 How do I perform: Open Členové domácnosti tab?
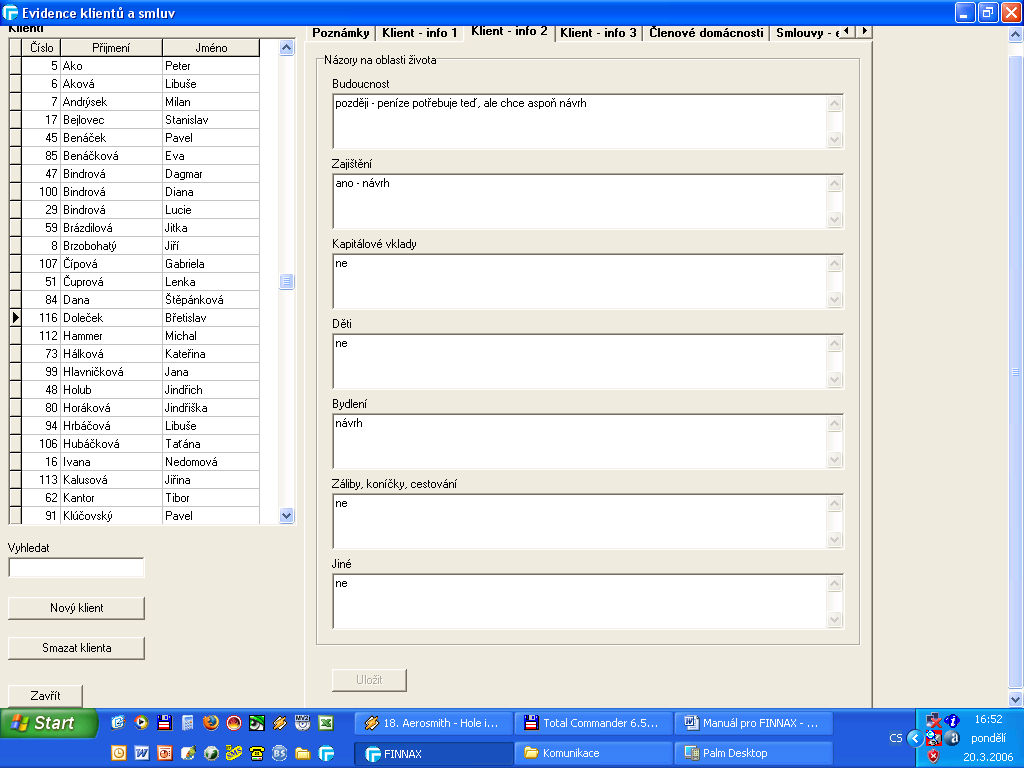pyautogui.click(x=706, y=33)
